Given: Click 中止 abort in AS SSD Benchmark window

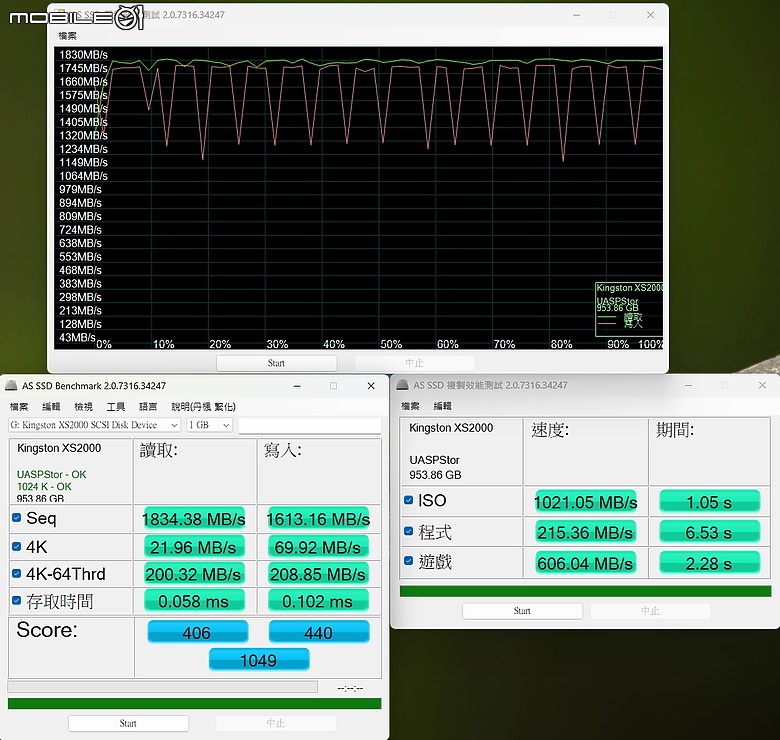Looking at the screenshot, I should coord(275,723).
